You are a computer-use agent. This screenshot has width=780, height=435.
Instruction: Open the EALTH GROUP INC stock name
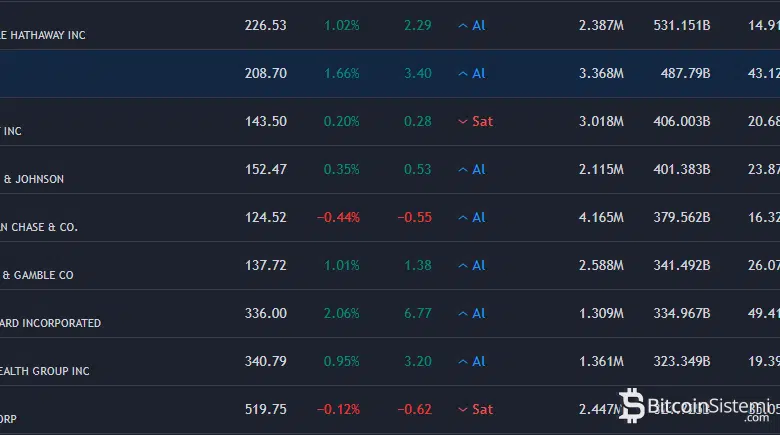45,371
